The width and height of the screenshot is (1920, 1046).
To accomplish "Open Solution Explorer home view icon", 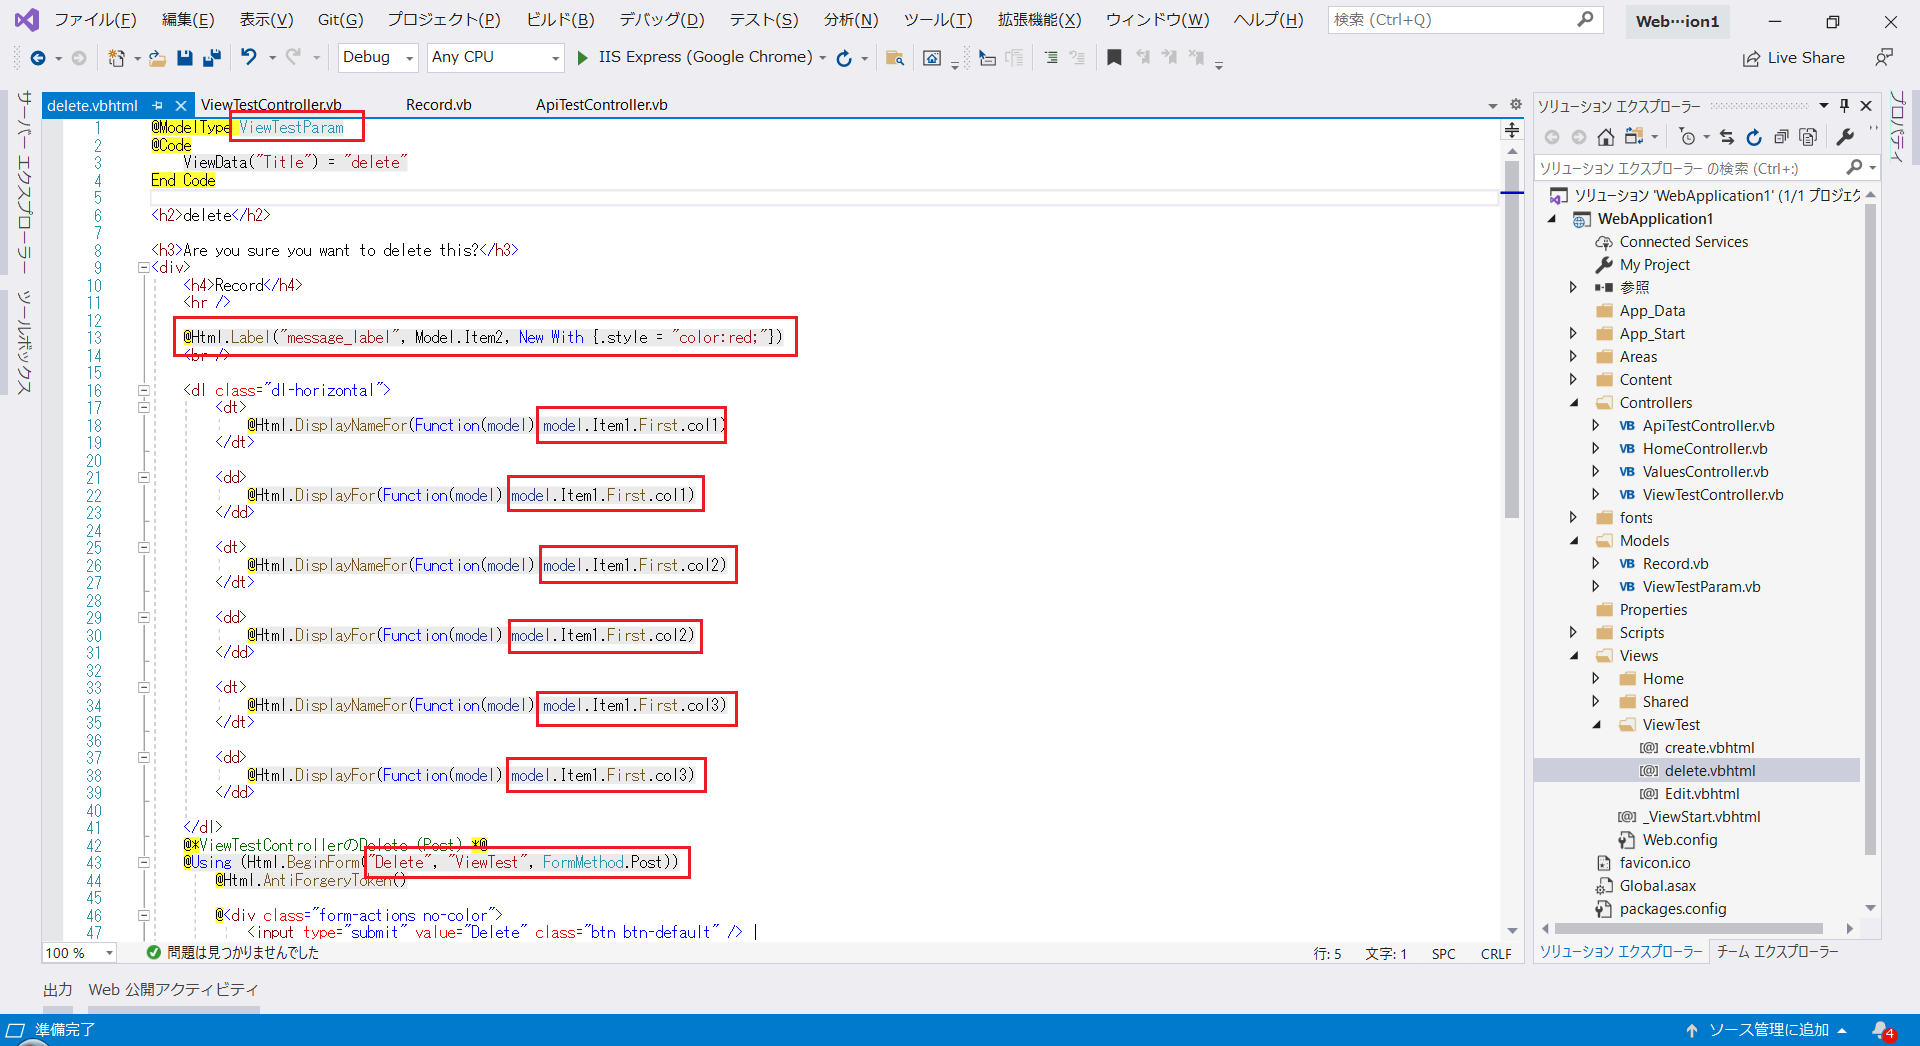I will [1606, 137].
